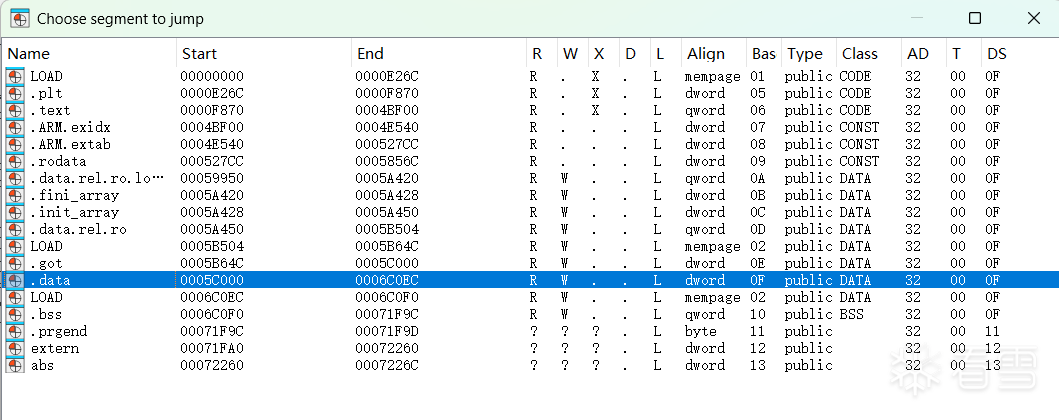Image resolution: width=1059 pixels, height=420 pixels.
Task: Click the Align column header
Action: 713,53
